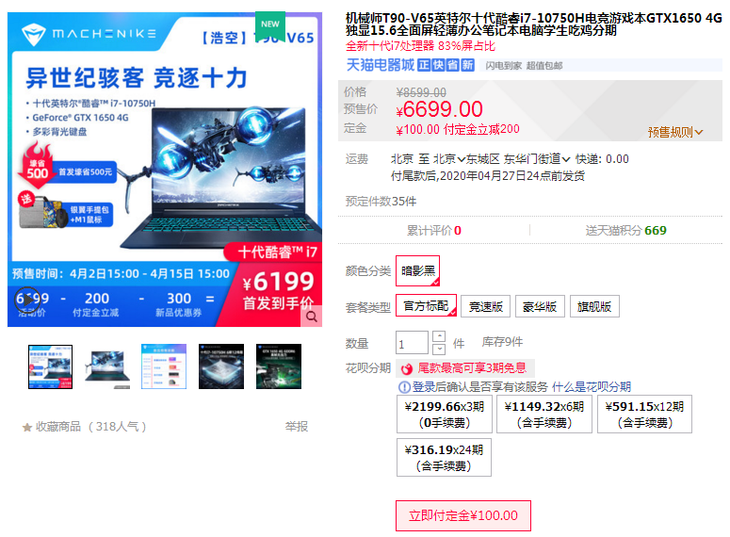Screen dimensions: 730x537
Task: Click the info icon before the login notice
Action: coord(404,387)
